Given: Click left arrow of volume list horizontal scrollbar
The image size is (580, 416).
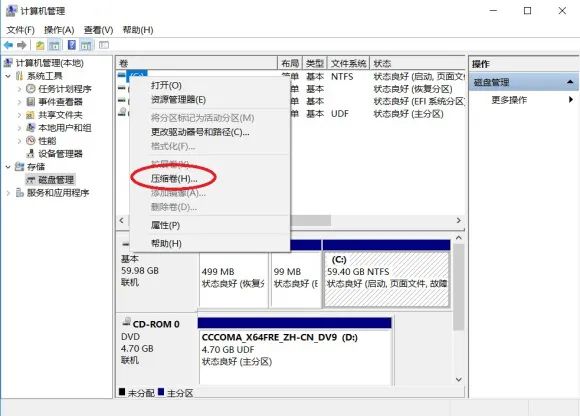Looking at the screenshot, I should 122,220.
